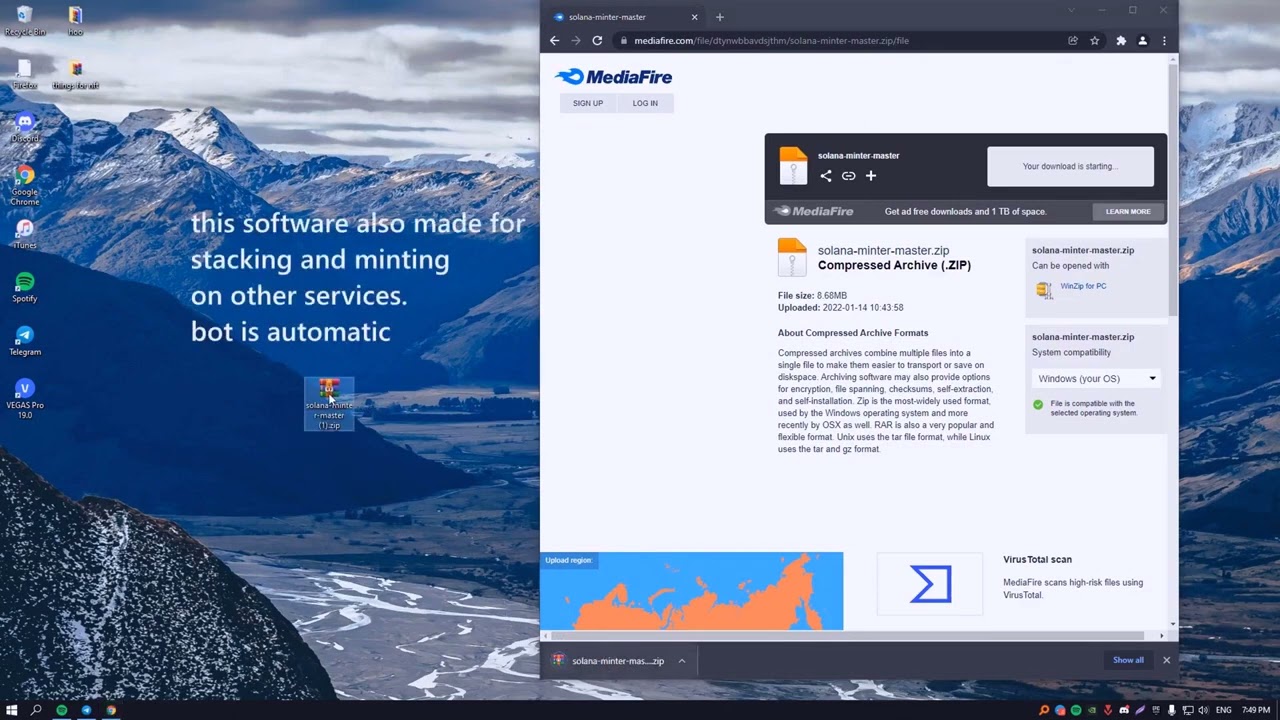
Task: Share this page from the address bar
Action: click(1073, 41)
